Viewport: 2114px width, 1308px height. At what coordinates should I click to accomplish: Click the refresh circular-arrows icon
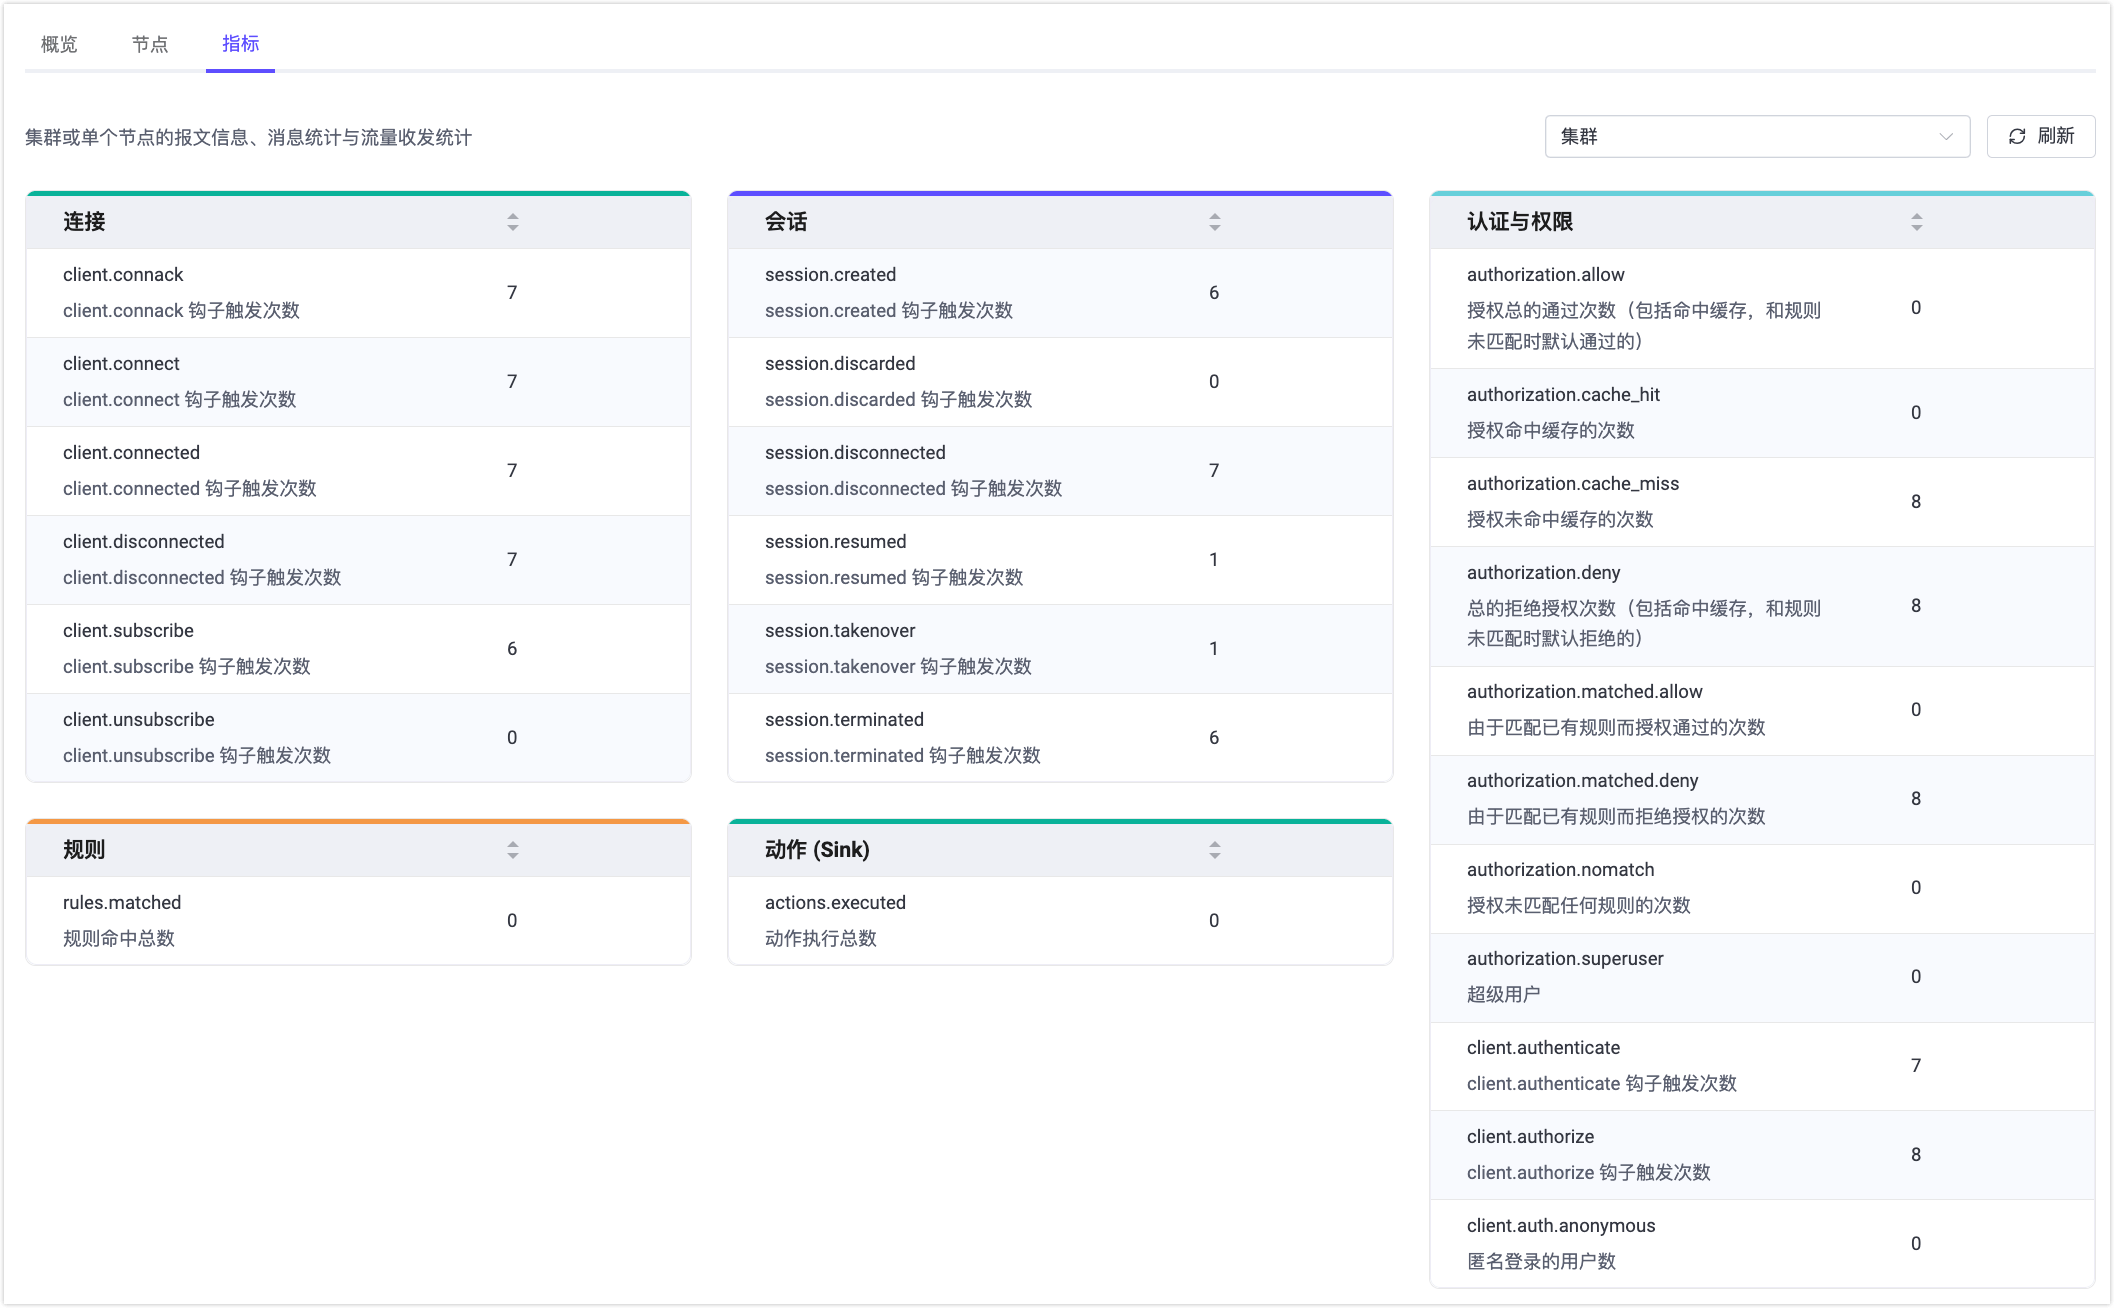[2018, 136]
